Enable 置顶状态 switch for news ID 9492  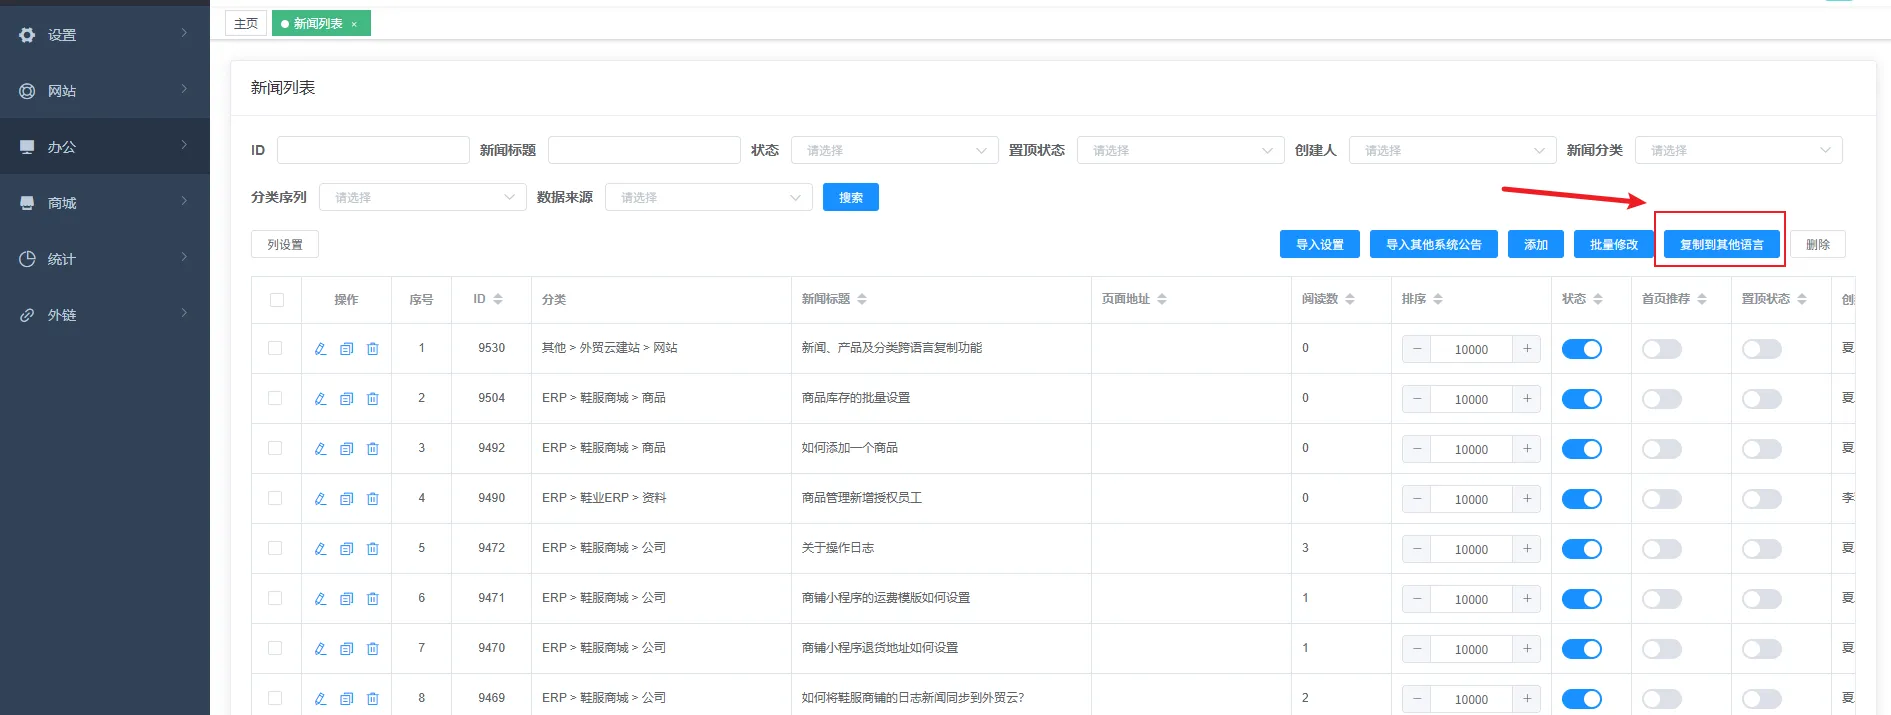[1761, 449]
